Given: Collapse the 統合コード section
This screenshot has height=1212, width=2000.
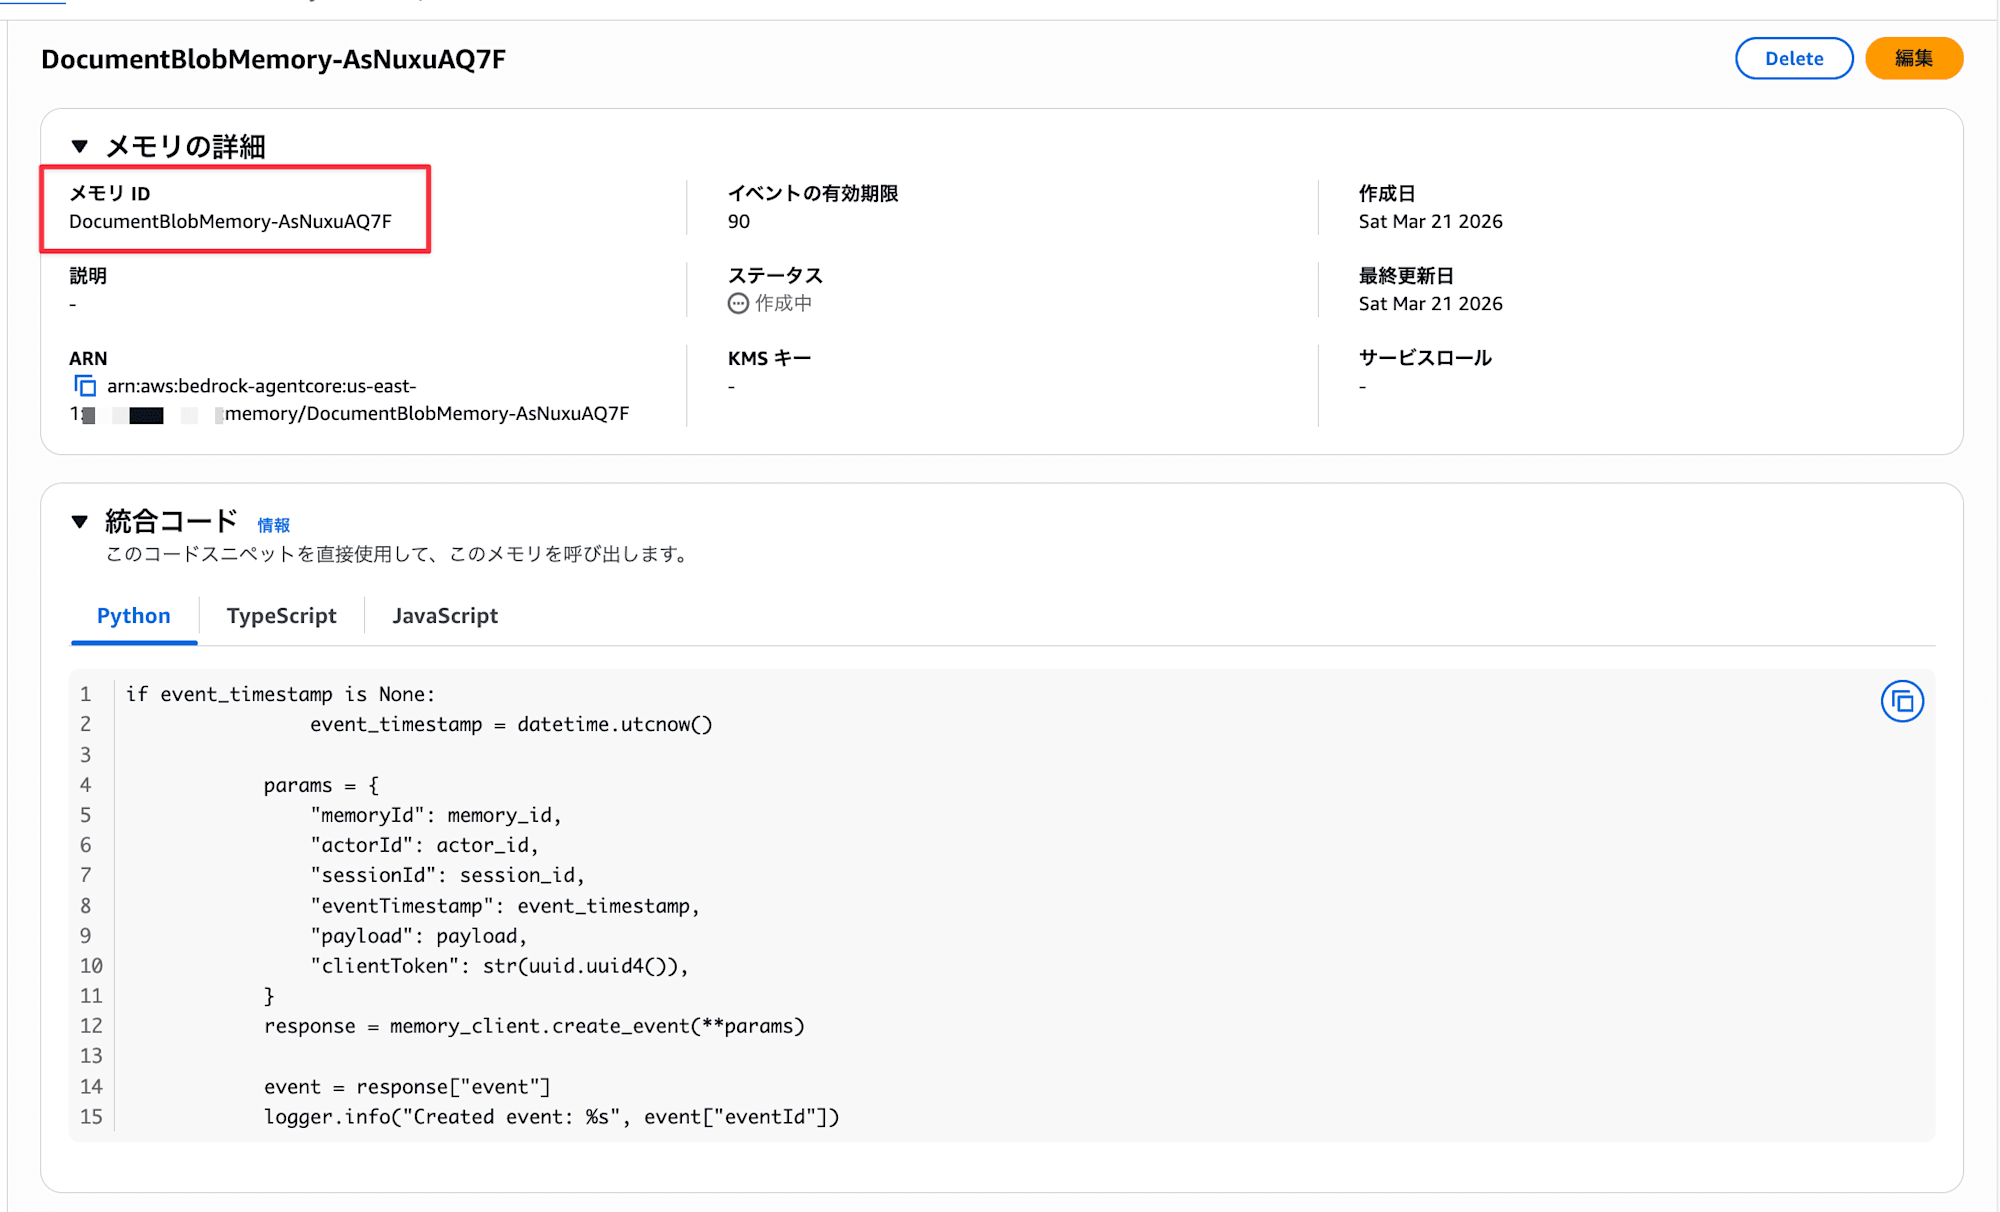Looking at the screenshot, I should (x=80, y=521).
